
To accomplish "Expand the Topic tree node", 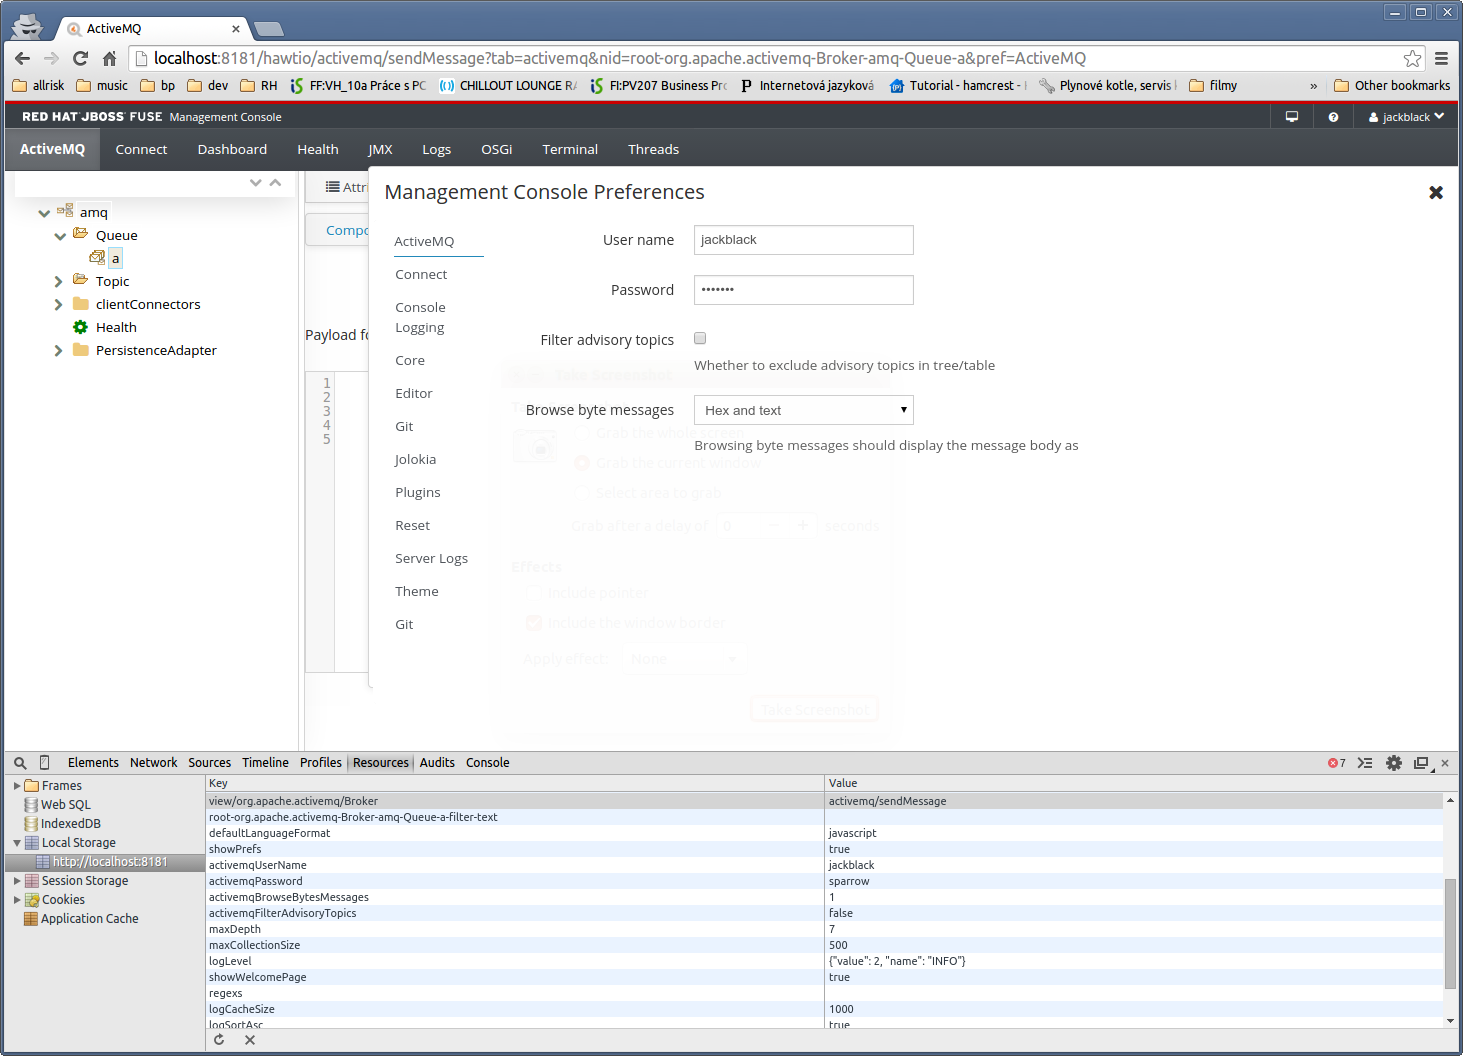I will point(59,282).
